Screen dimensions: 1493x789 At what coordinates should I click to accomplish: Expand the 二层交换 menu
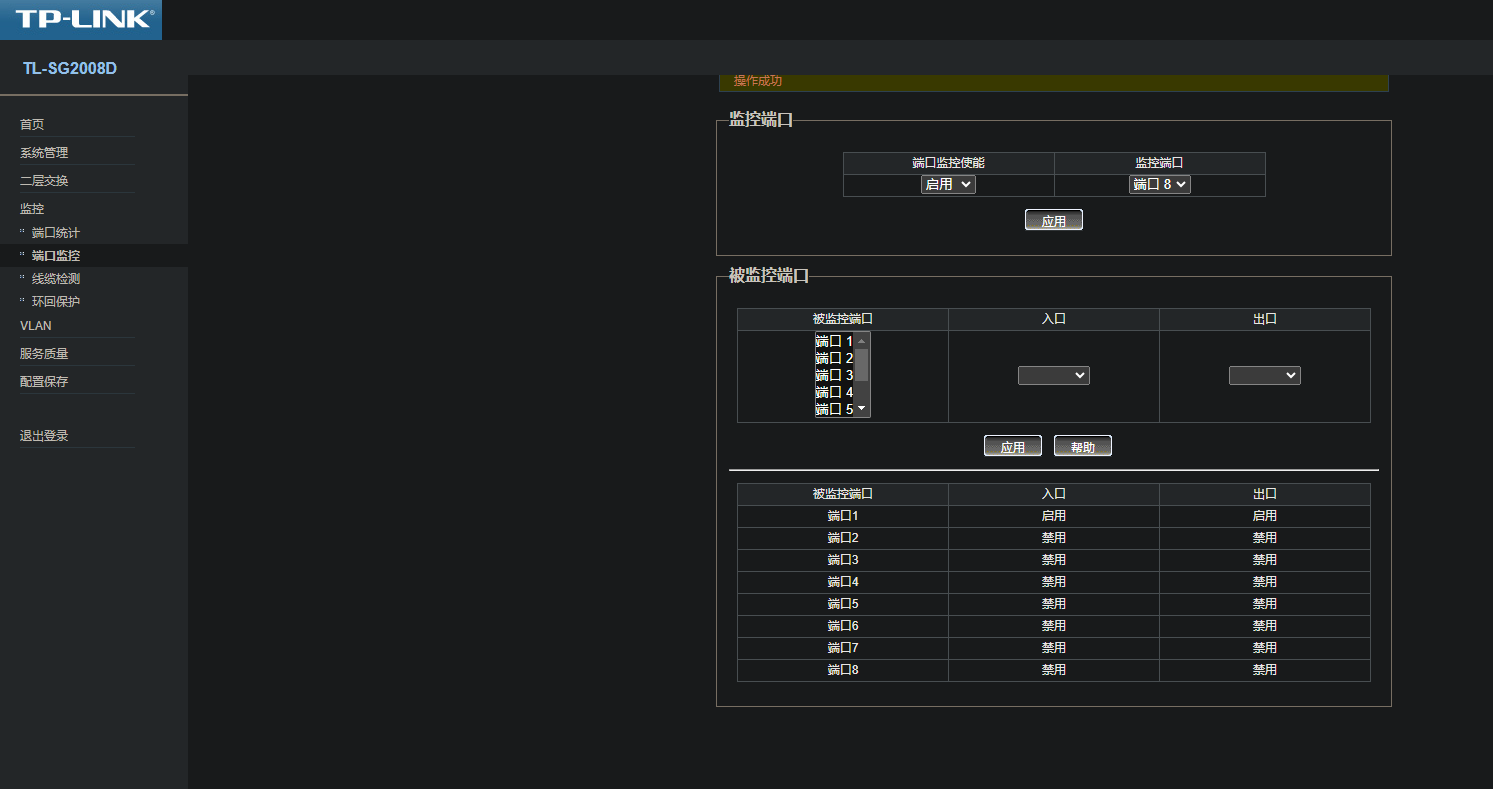[44, 181]
